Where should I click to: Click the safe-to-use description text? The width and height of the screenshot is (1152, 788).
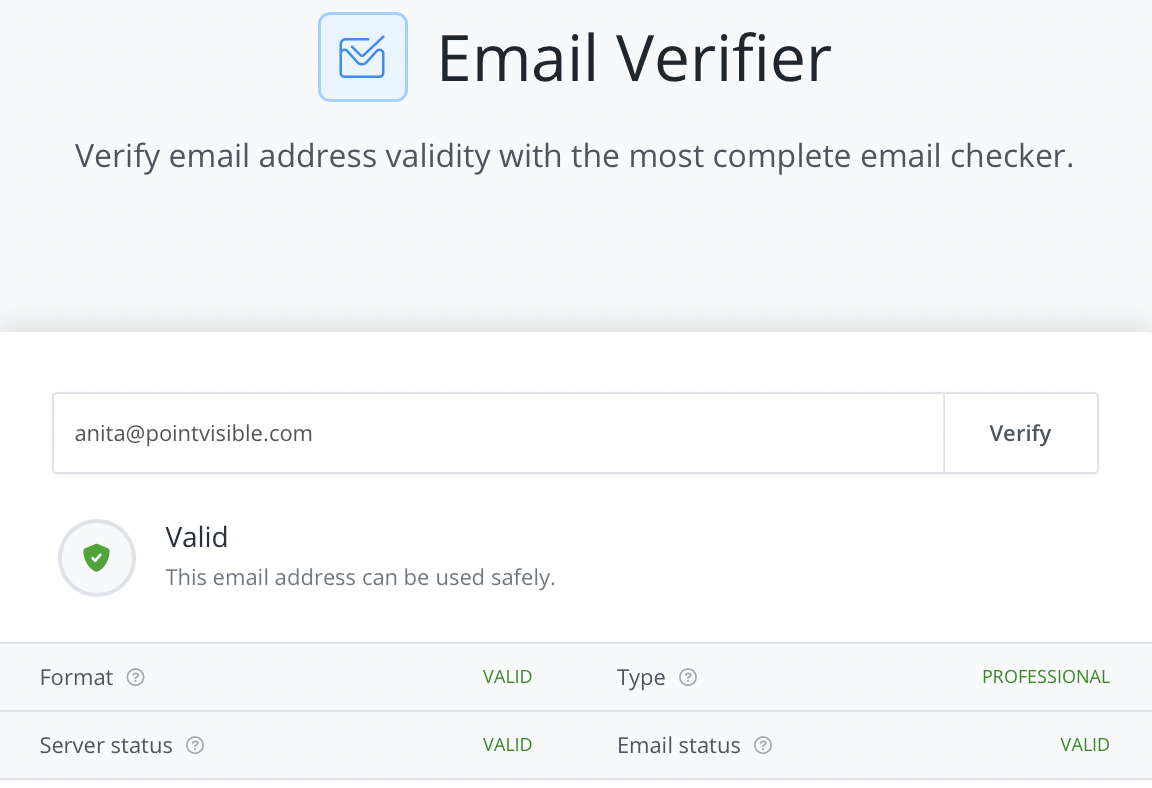click(361, 577)
